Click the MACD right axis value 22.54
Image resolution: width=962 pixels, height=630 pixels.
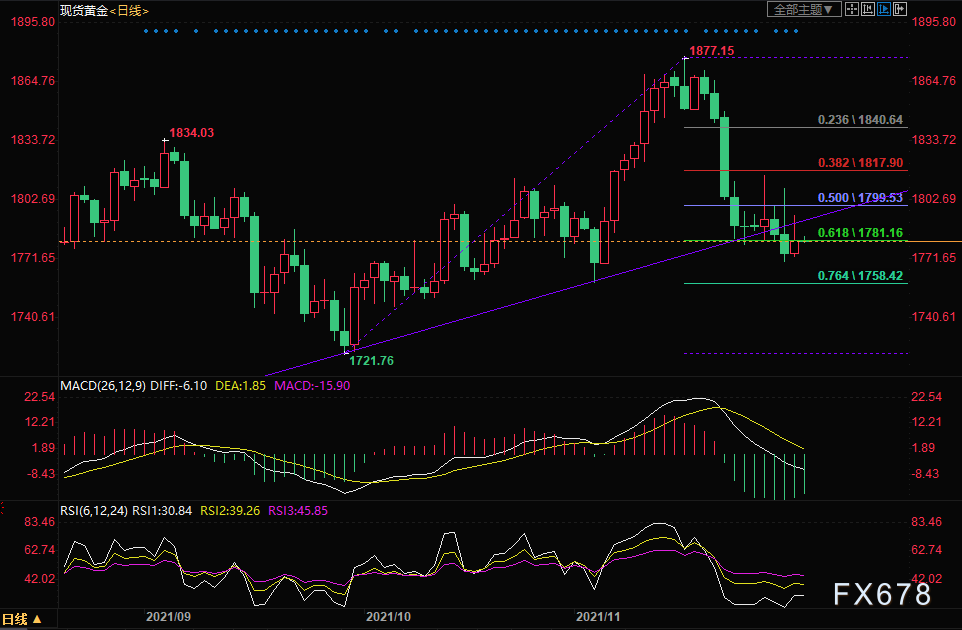coord(926,397)
